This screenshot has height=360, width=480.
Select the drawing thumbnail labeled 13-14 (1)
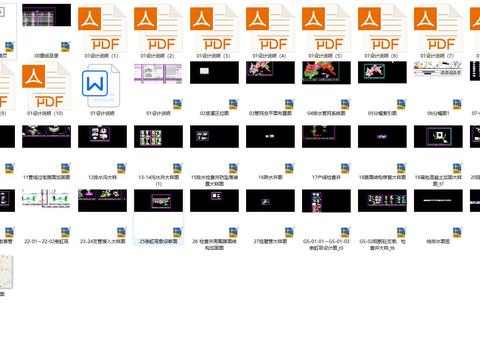pos(158,136)
